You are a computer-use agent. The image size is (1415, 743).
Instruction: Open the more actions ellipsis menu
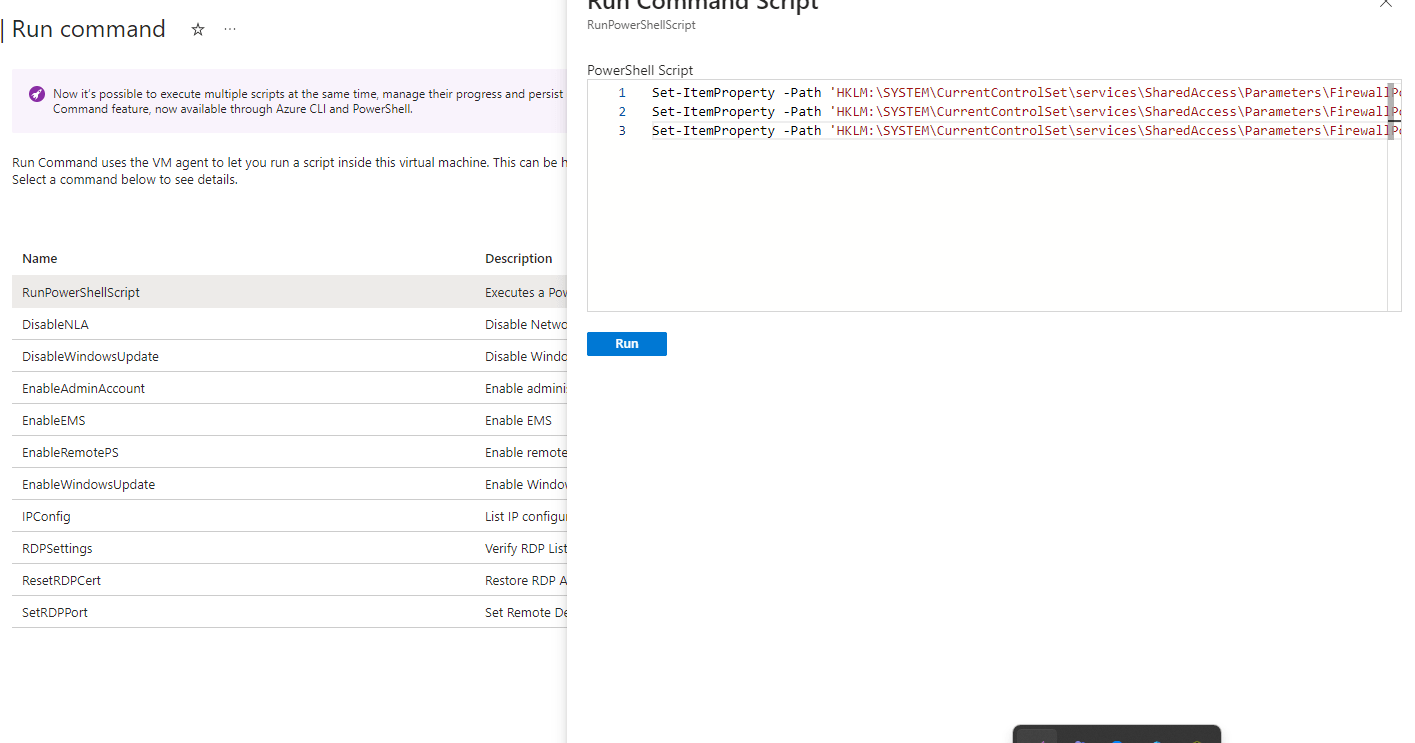pos(229,29)
